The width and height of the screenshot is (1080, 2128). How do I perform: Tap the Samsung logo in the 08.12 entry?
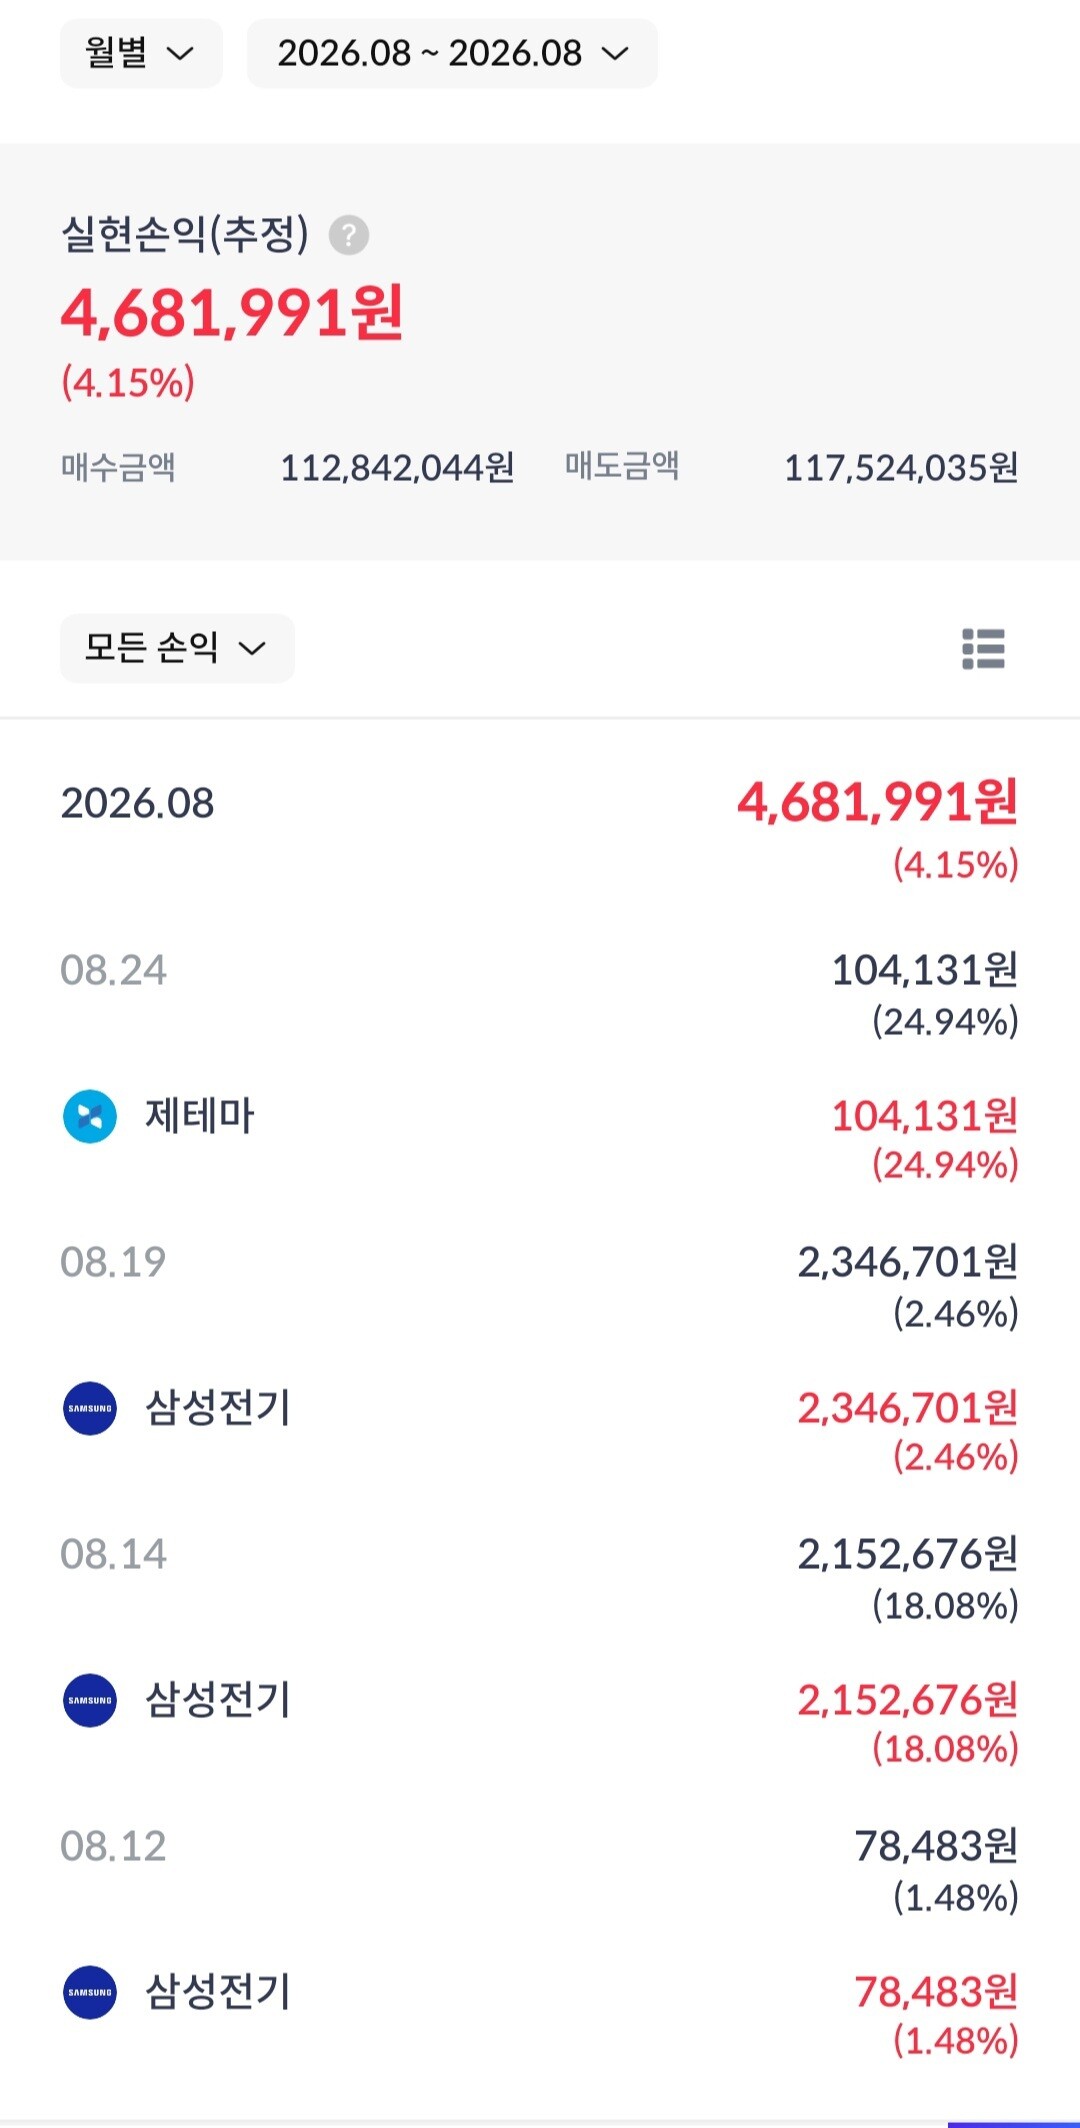(x=90, y=1992)
